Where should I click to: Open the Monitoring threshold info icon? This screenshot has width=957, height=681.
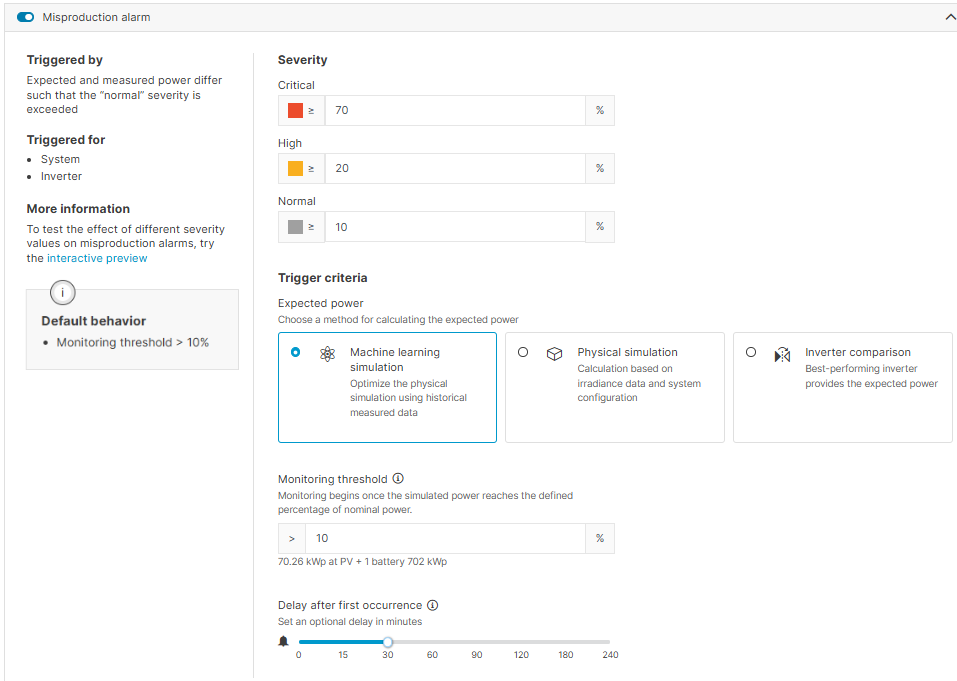click(x=398, y=478)
